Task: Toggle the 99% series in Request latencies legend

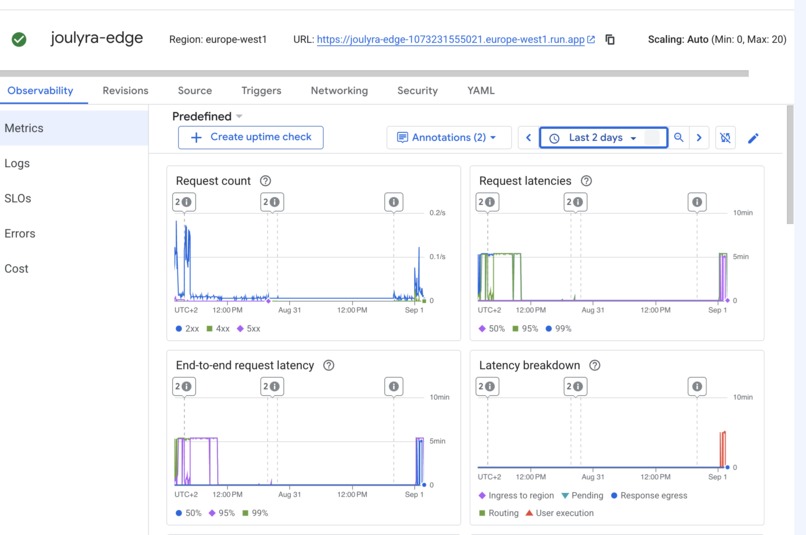Action: tap(558, 328)
